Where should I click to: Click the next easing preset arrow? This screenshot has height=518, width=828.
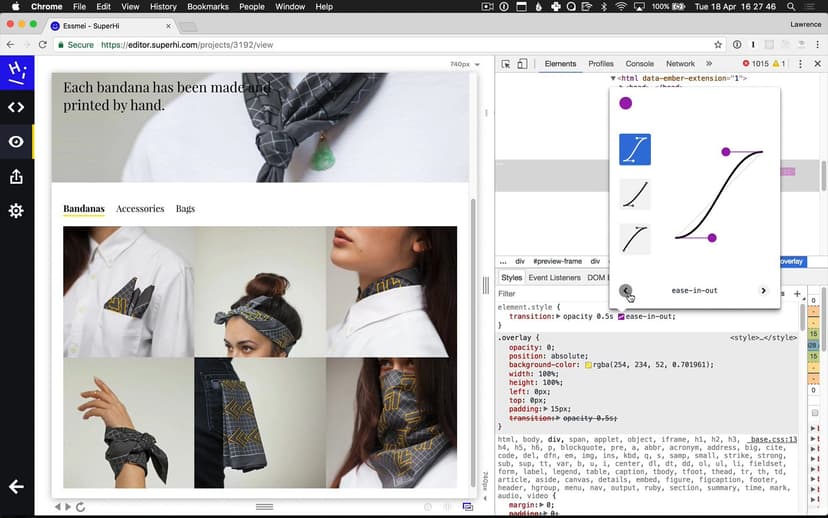pyautogui.click(x=763, y=291)
